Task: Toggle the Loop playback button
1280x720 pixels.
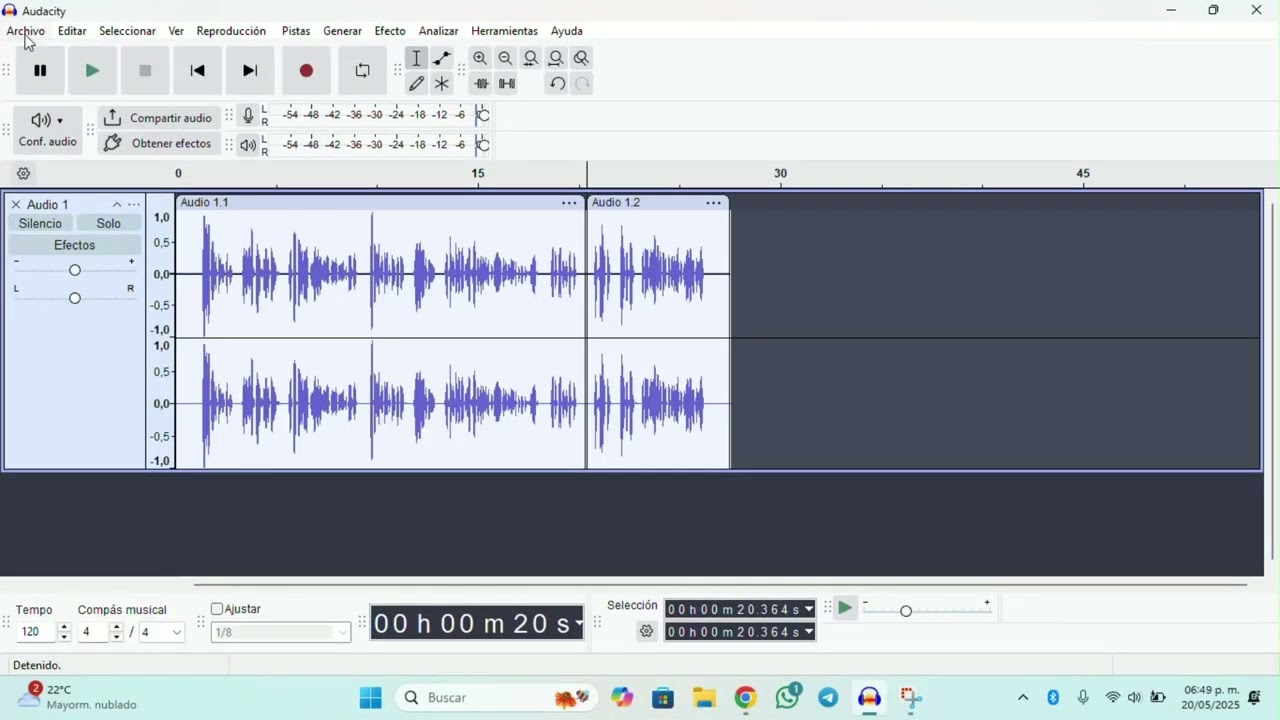Action: click(x=362, y=71)
